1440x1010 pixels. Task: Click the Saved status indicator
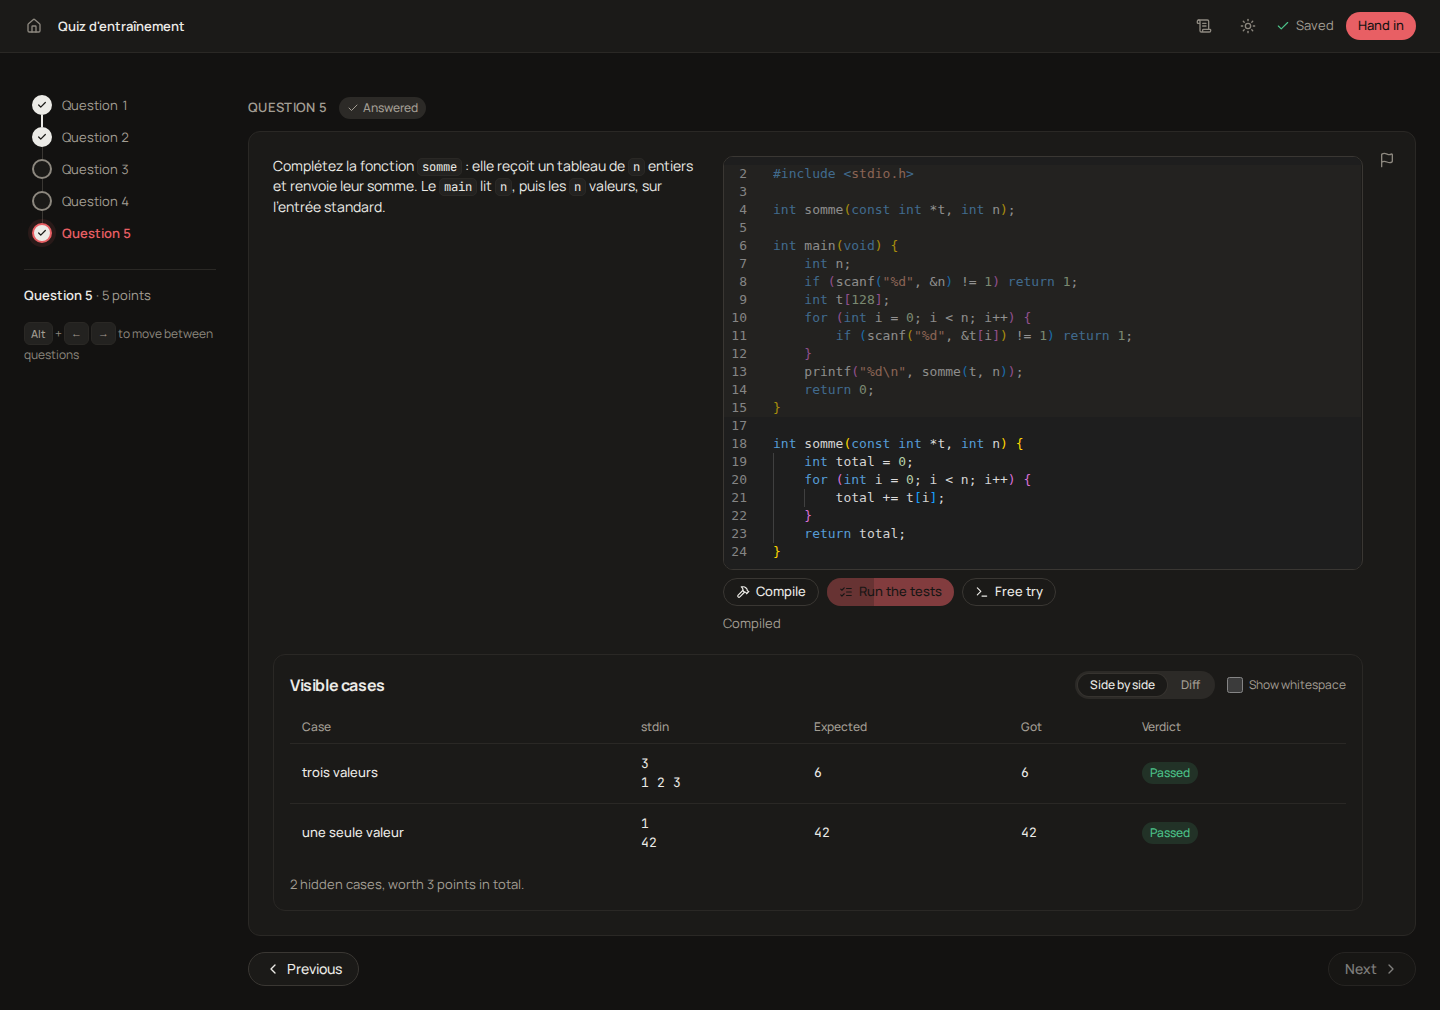[x=1305, y=26]
